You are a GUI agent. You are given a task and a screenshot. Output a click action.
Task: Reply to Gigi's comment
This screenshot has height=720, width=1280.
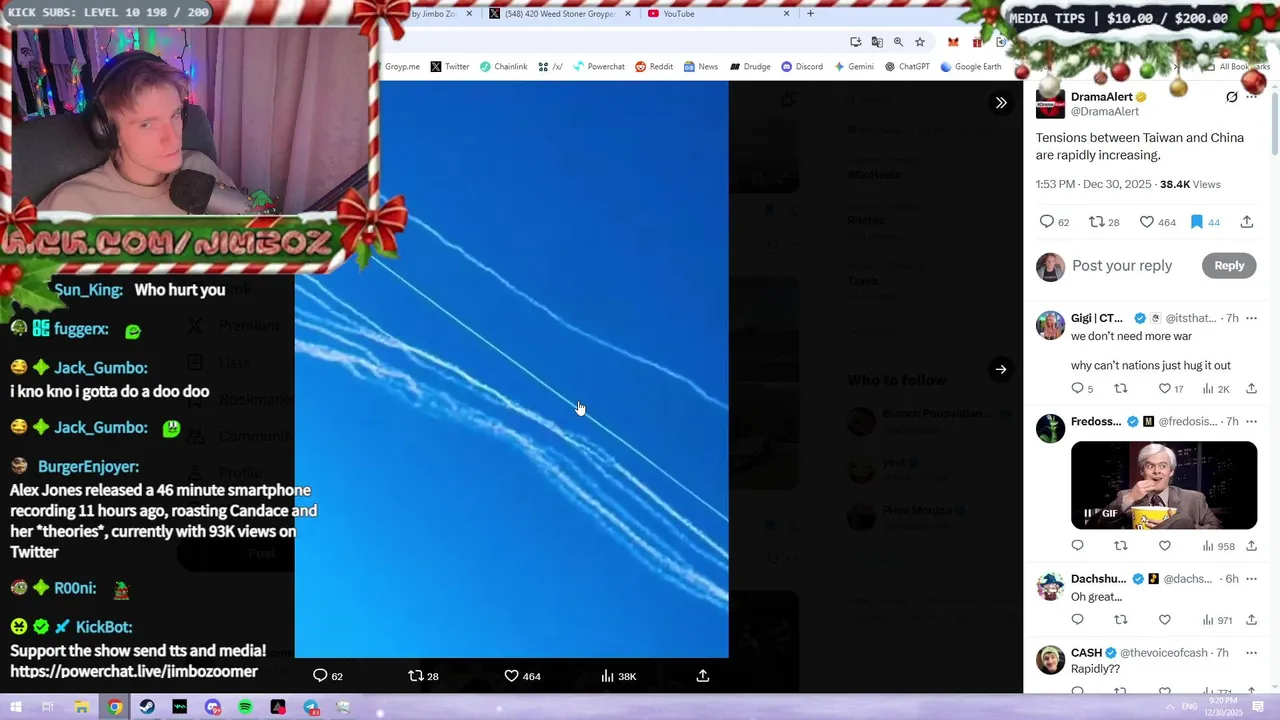click(1082, 389)
